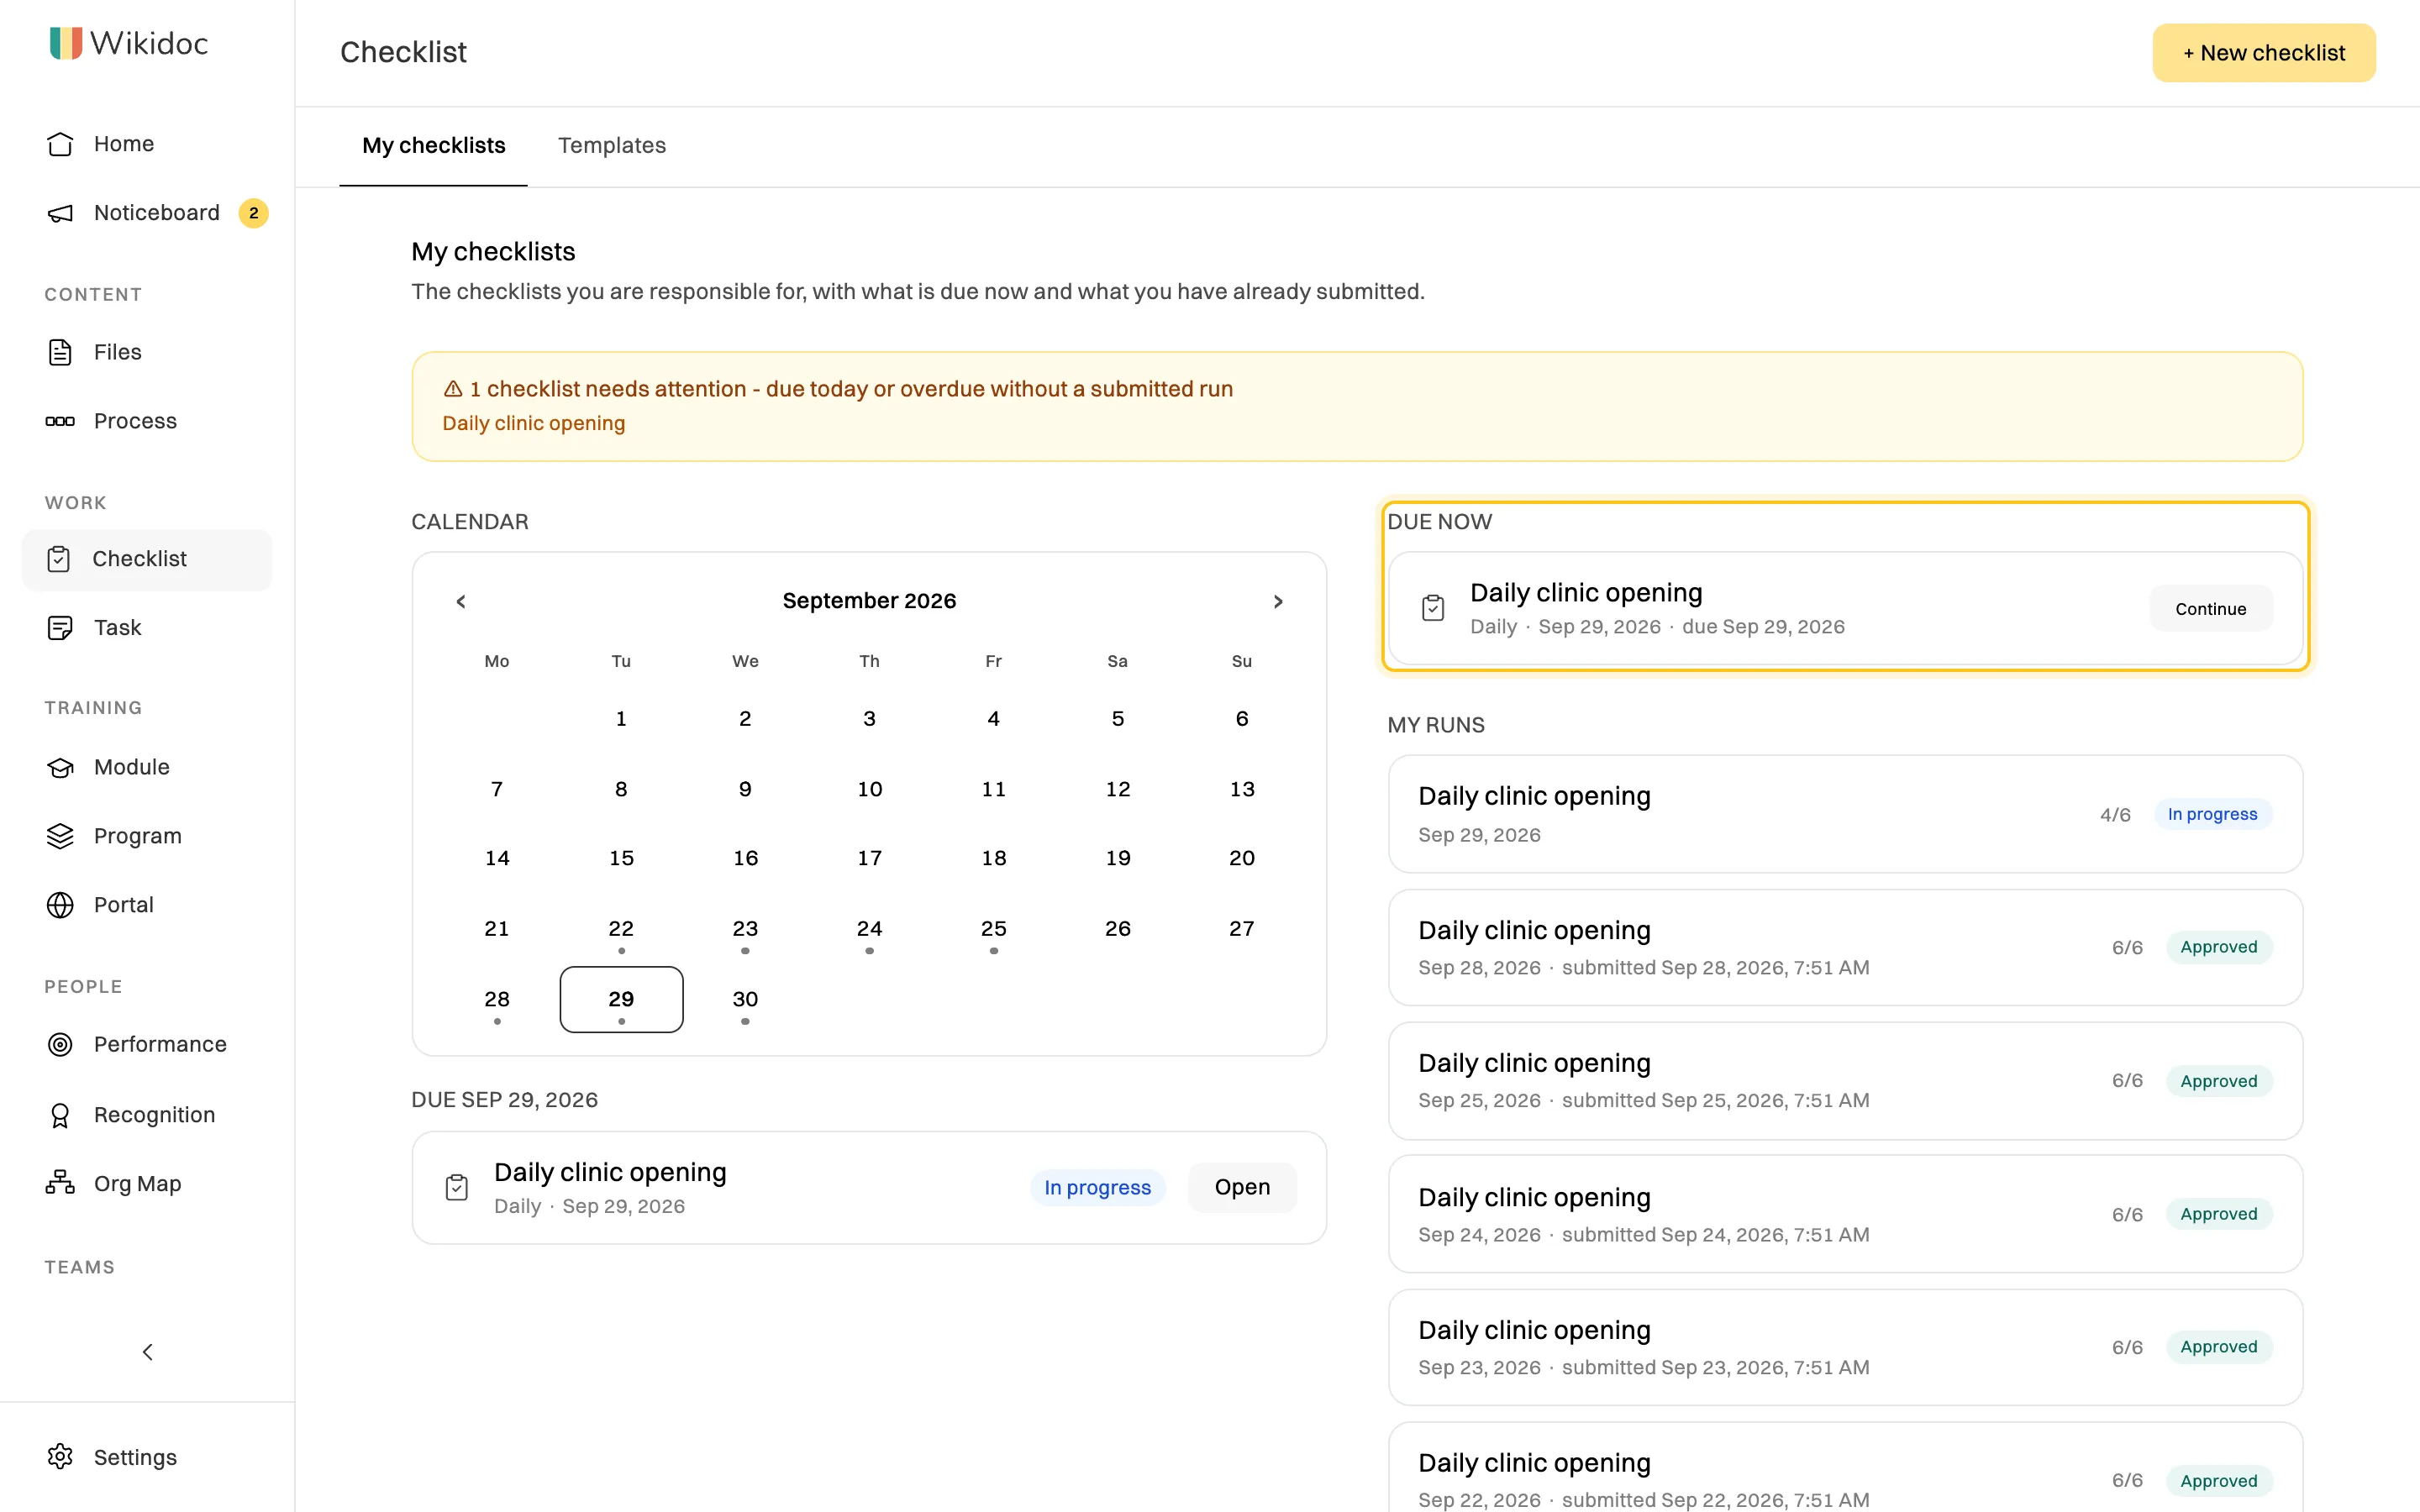
Task: Open the Org Map sidebar item
Action: coord(147,1183)
